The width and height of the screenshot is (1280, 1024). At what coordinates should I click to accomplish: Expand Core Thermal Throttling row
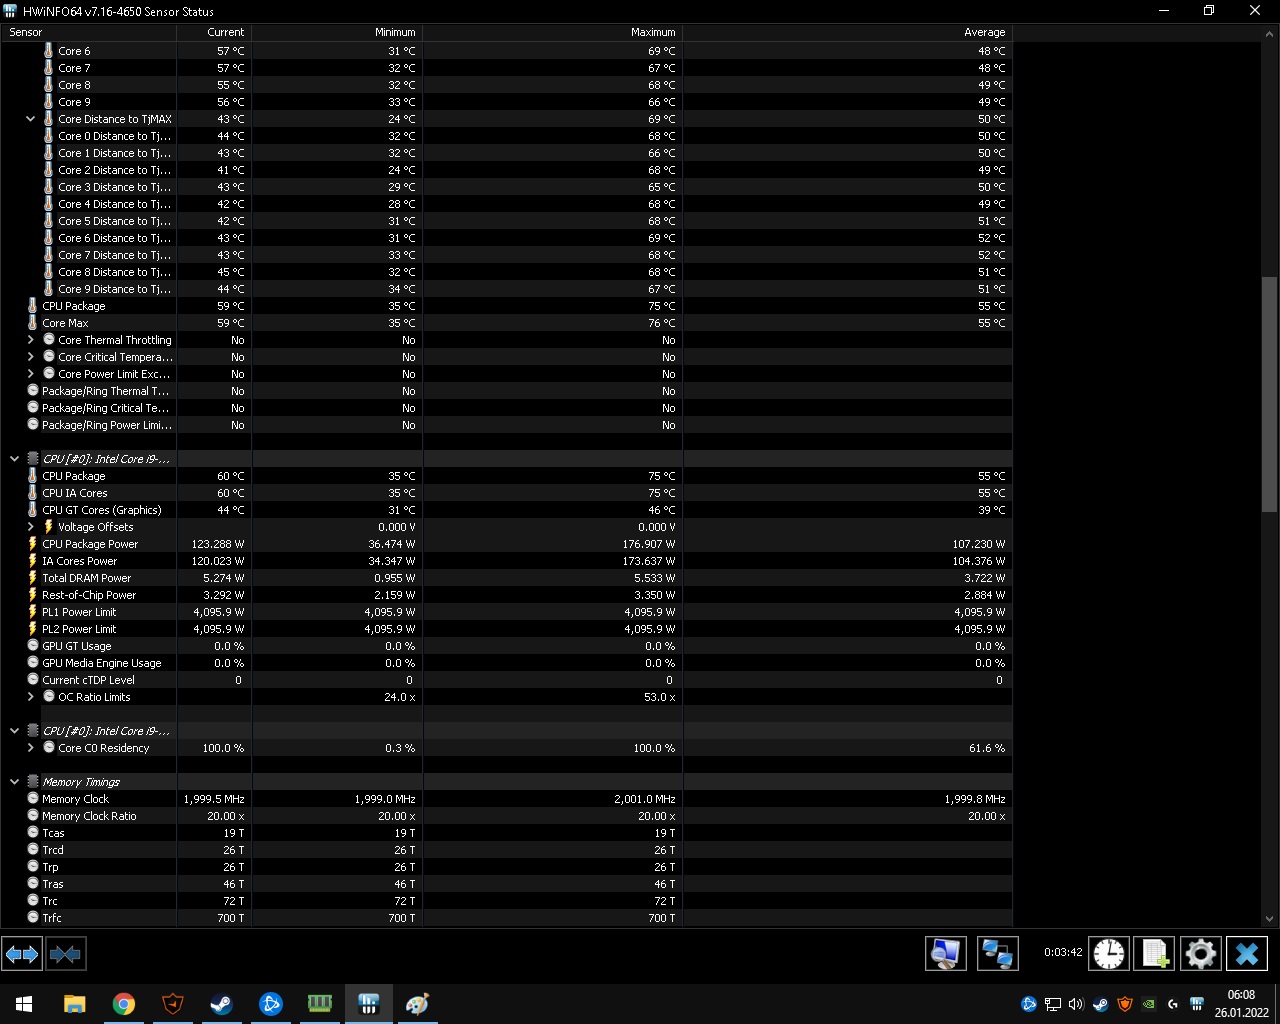tap(30, 340)
